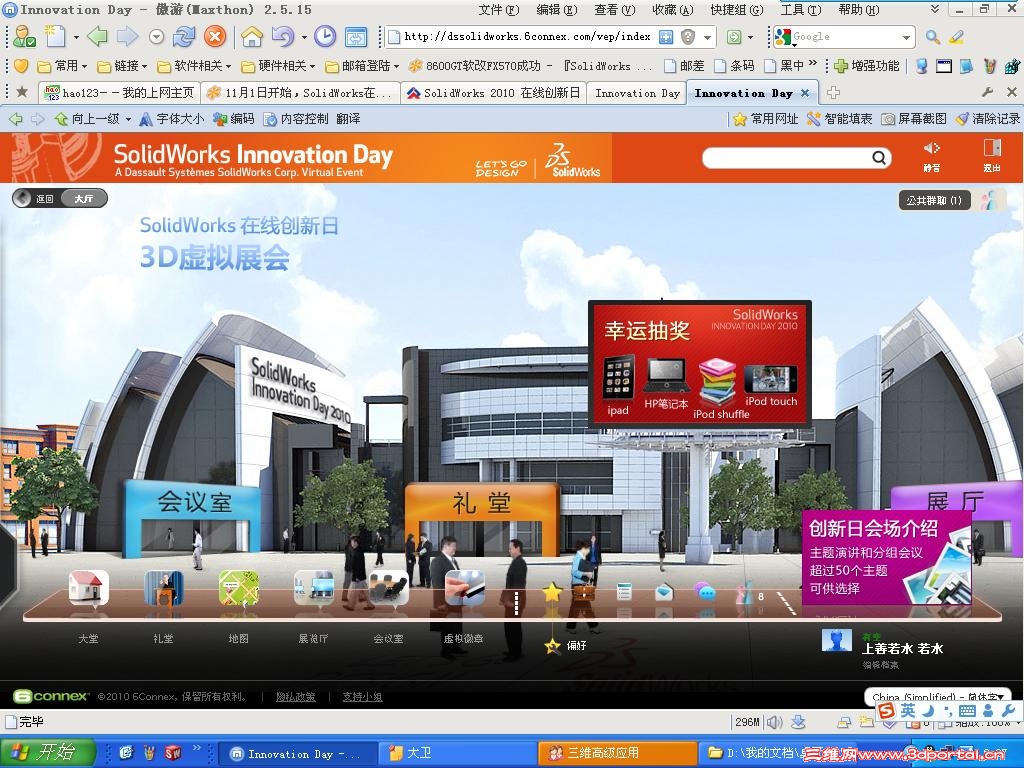This screenshot has height=768, width=1024.
Task: Switch to SolidWorks 2010 在线创新日 tab
Action: point(494,93)
